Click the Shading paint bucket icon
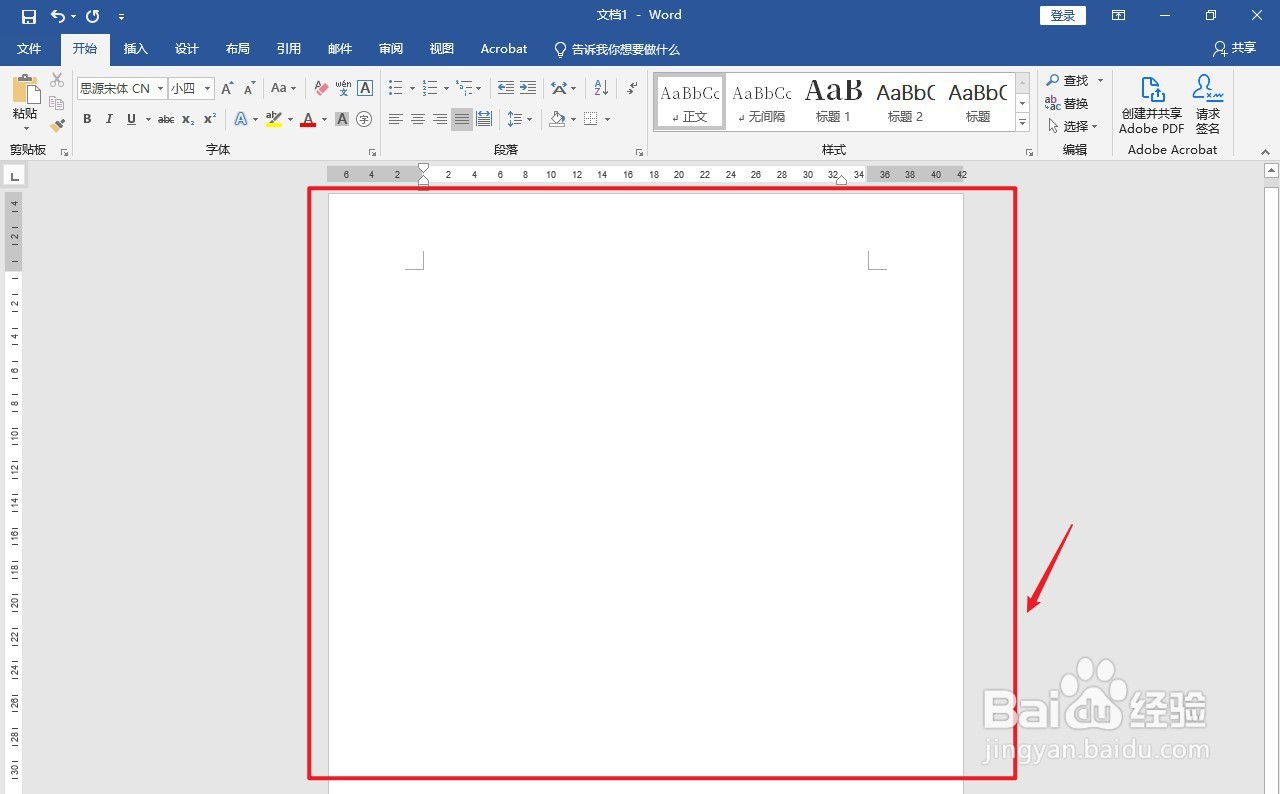Viewport: 1280px width, 794px height. 557,119
